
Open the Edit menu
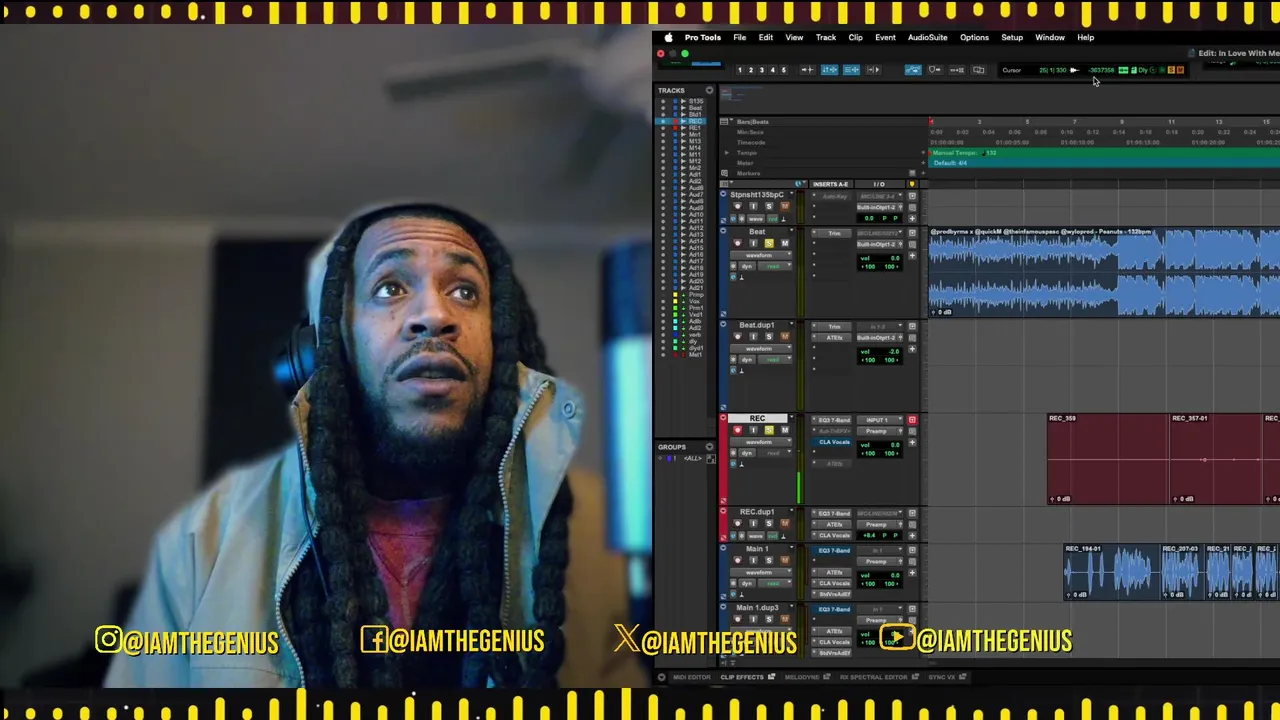pyautogui.click(x=765, y=38)
